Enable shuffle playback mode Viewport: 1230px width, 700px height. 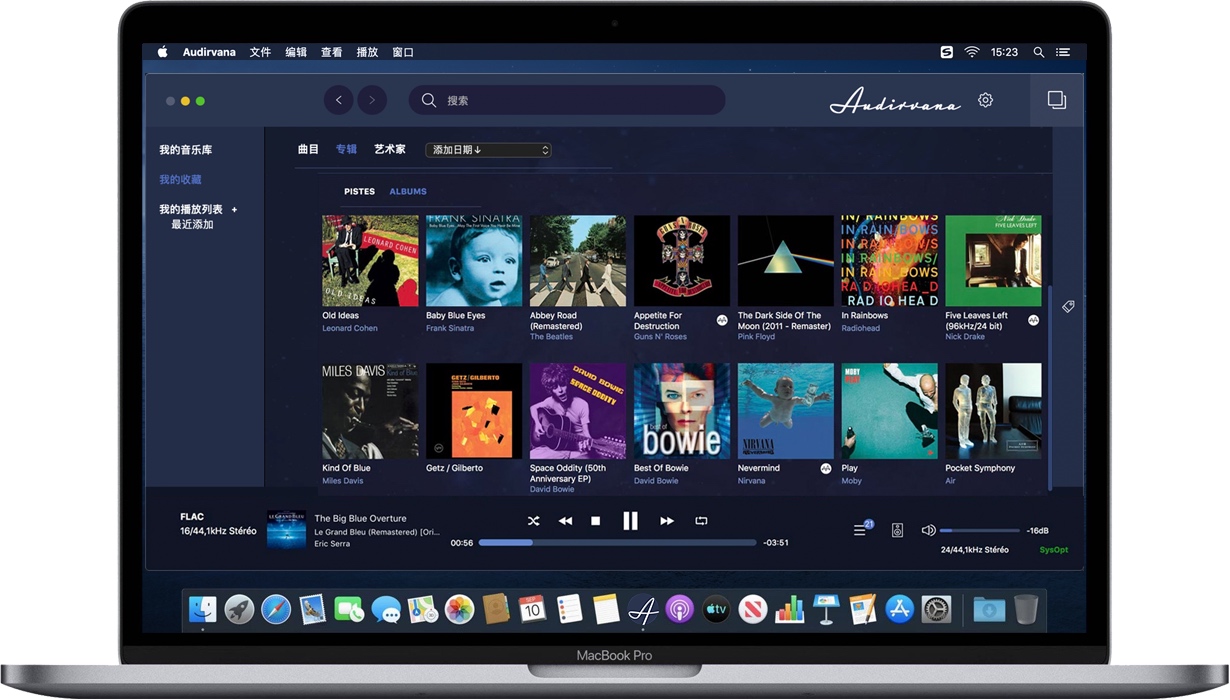click(x=533, y=520)
